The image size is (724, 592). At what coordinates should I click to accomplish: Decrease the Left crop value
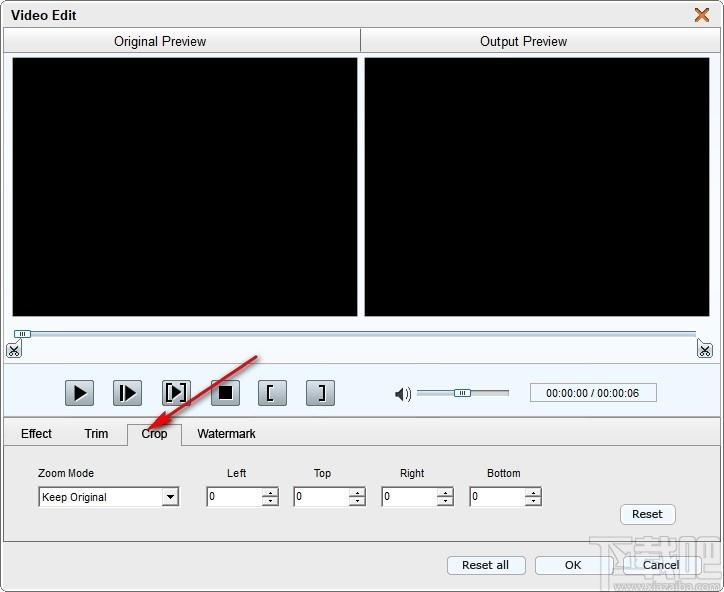tap(270, 501)
